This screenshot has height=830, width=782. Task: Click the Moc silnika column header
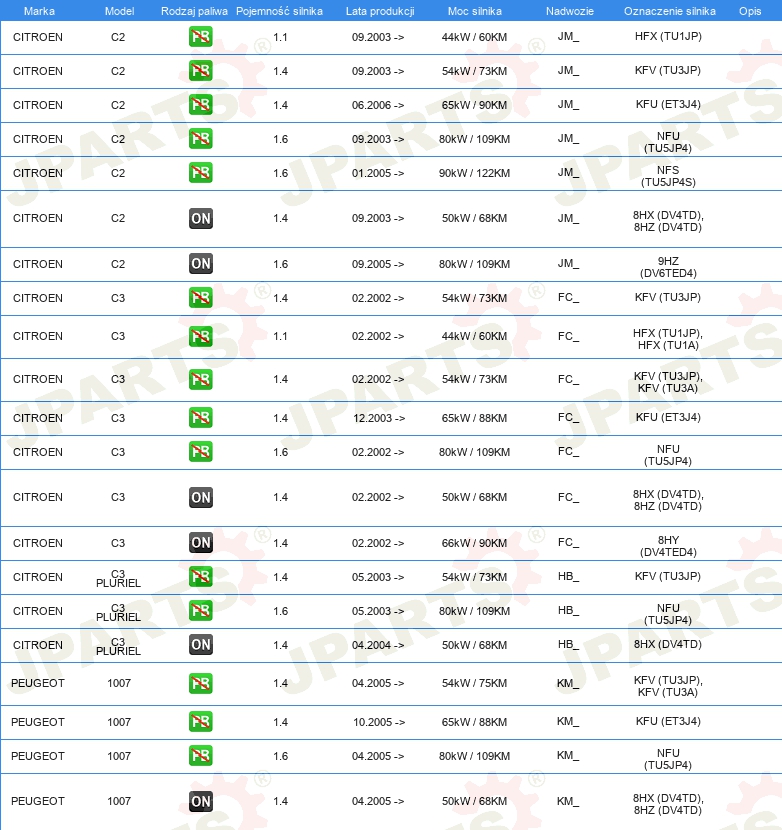pyautogui.click(x=475, y=11)
